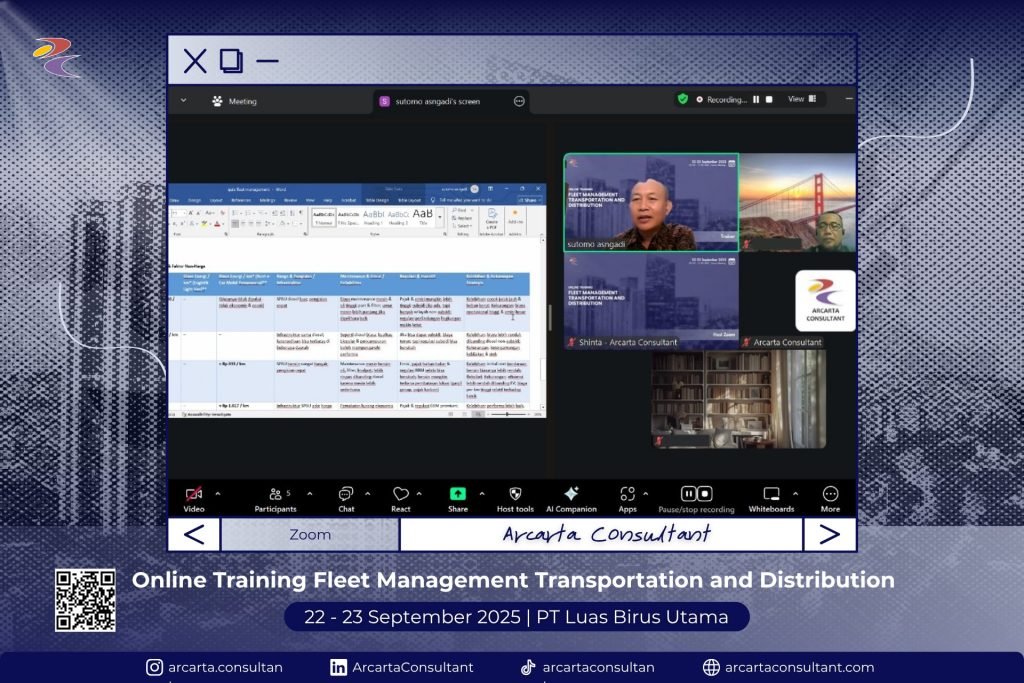Open the Apps menu icon
1024x683 pixels.
pos(627,495)
